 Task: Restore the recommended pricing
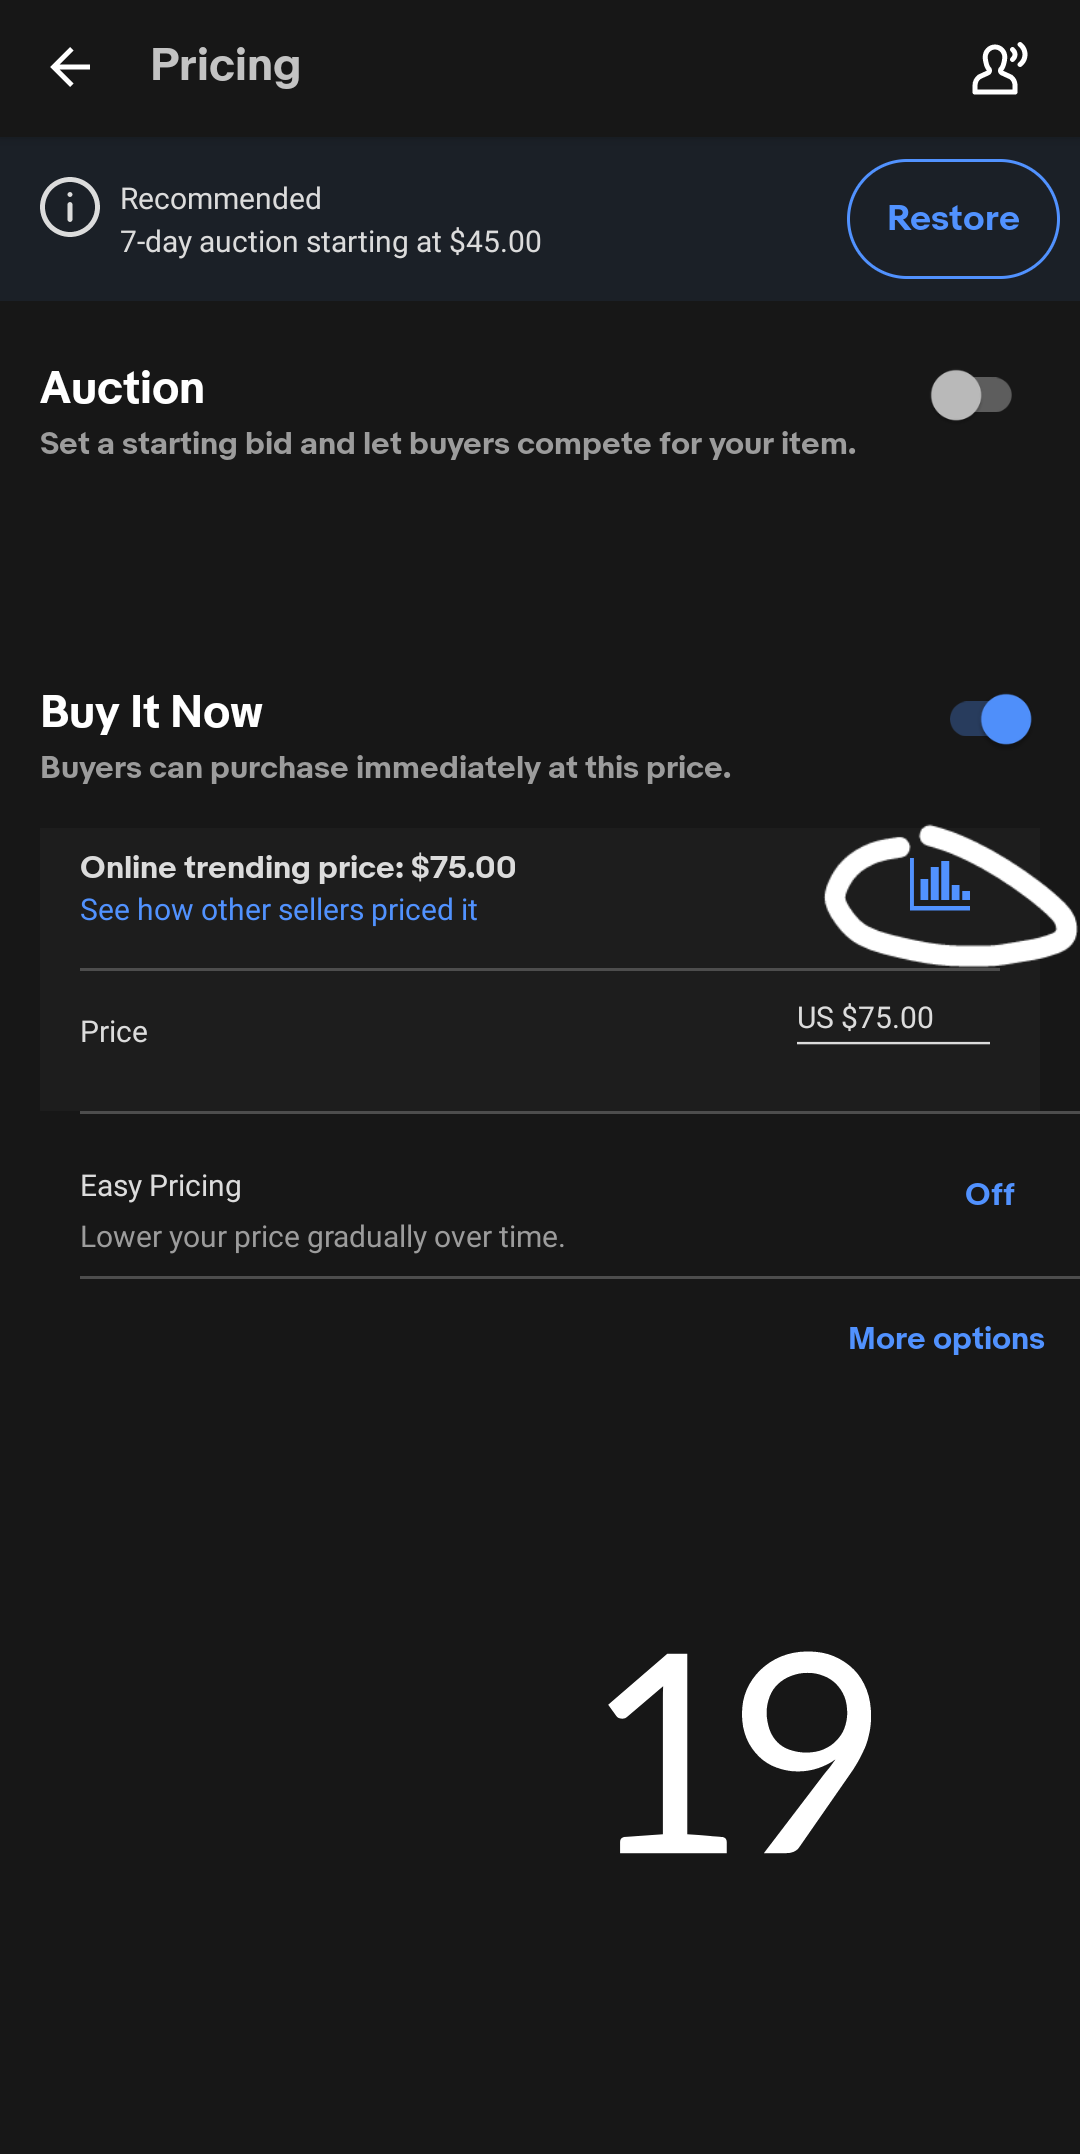pos(952,218)
